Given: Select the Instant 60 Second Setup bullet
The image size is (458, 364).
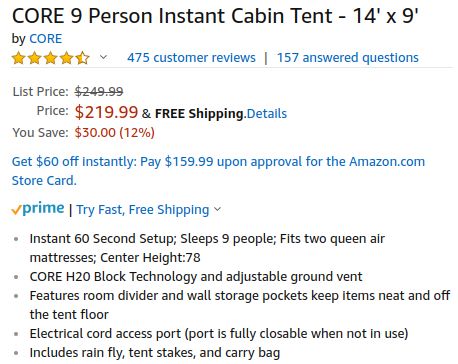Looking at the screenshot, I should point(207,248).
